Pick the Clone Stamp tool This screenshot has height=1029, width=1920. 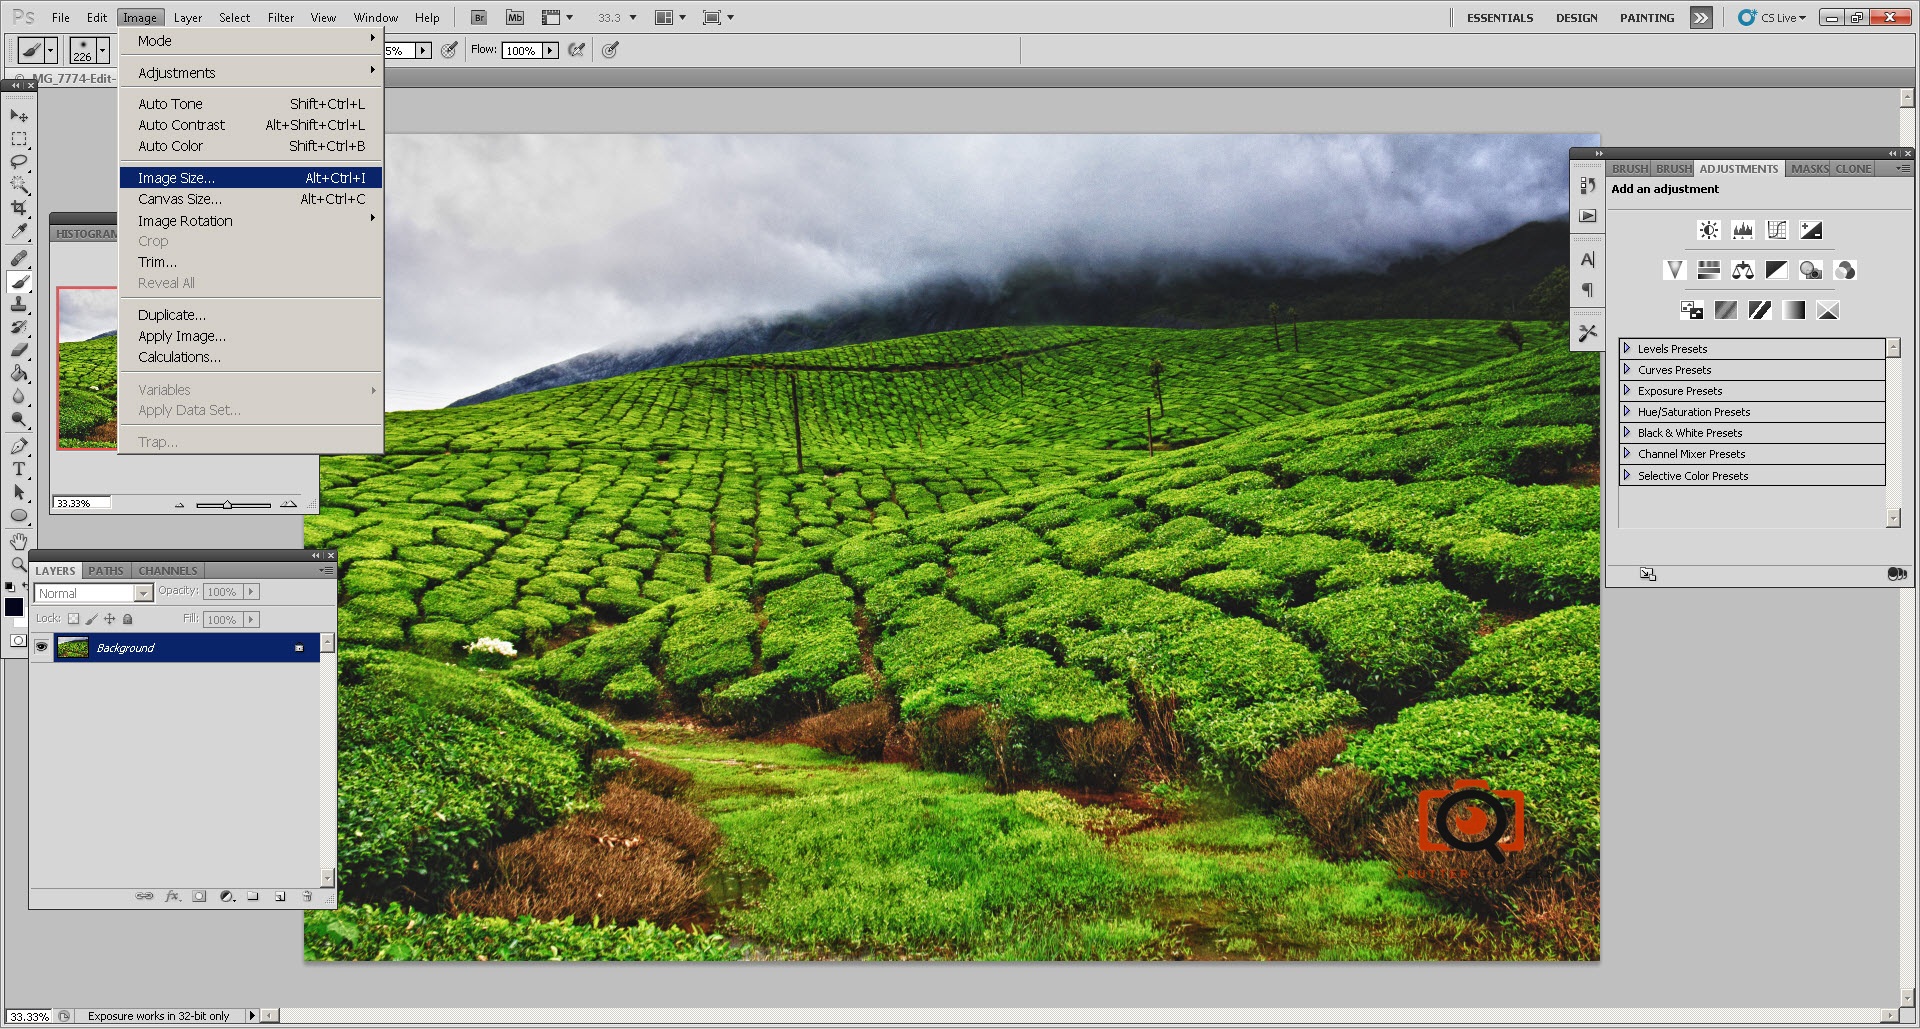(18, 305)
